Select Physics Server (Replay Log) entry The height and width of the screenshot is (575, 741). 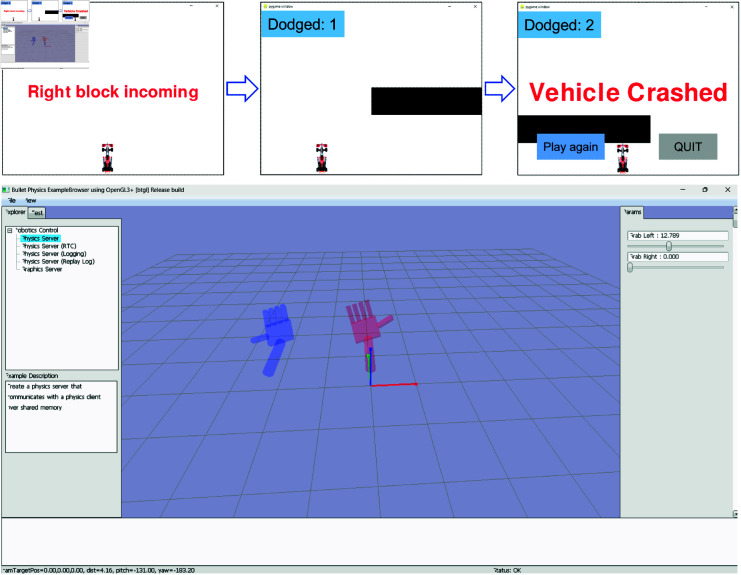point(58,261)
